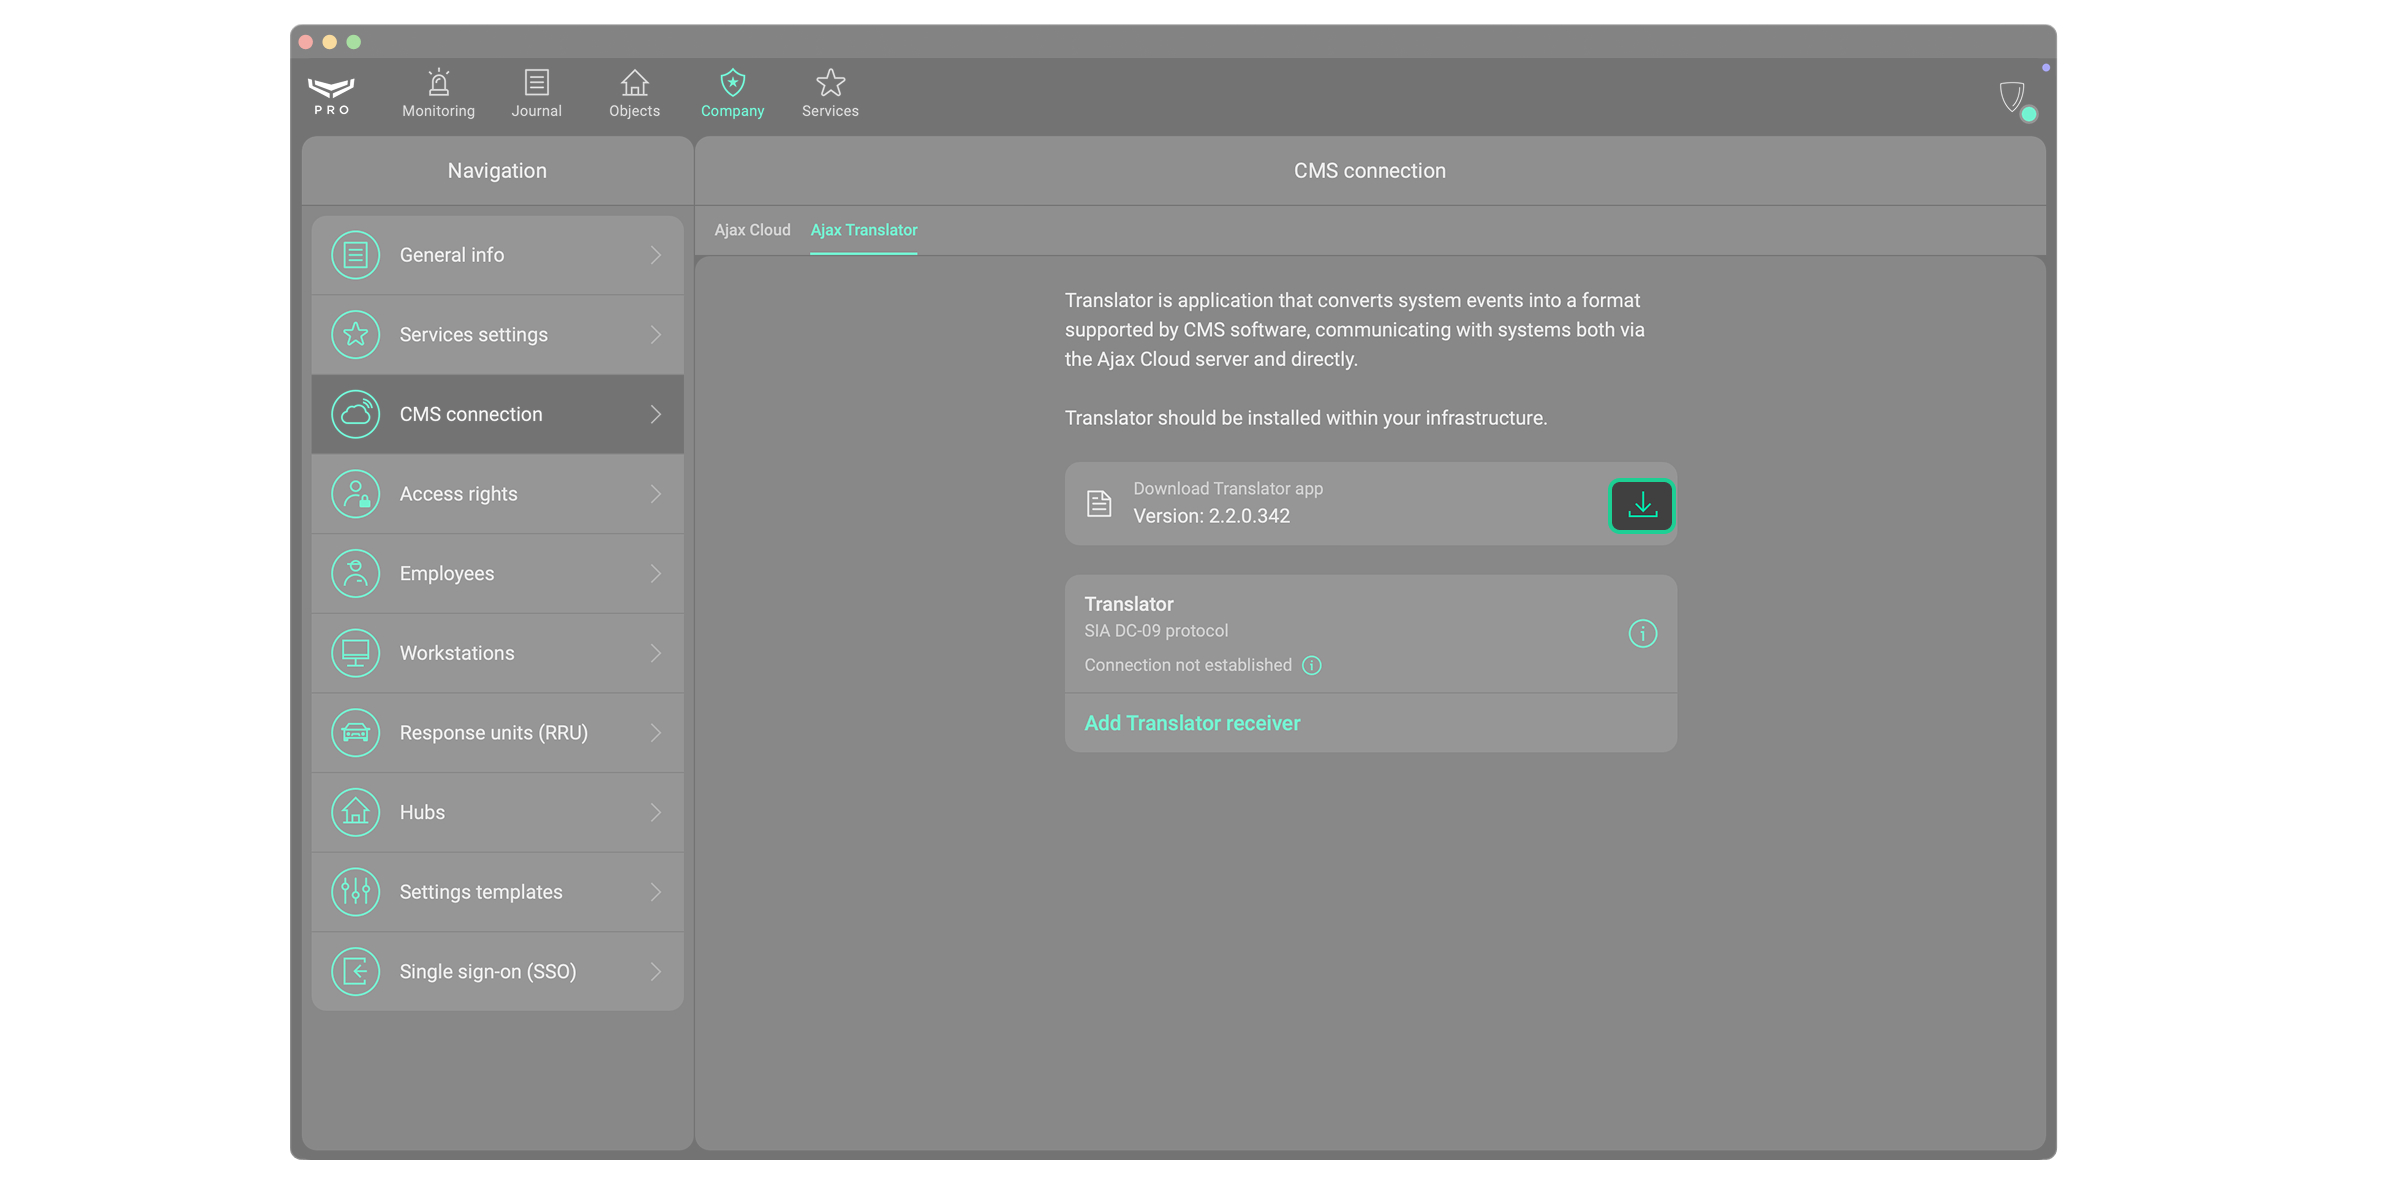The width and height of the screenshot is (2400, 1201).
Task: Click the CMS connection panel header
Action: tap(1370, 171)
